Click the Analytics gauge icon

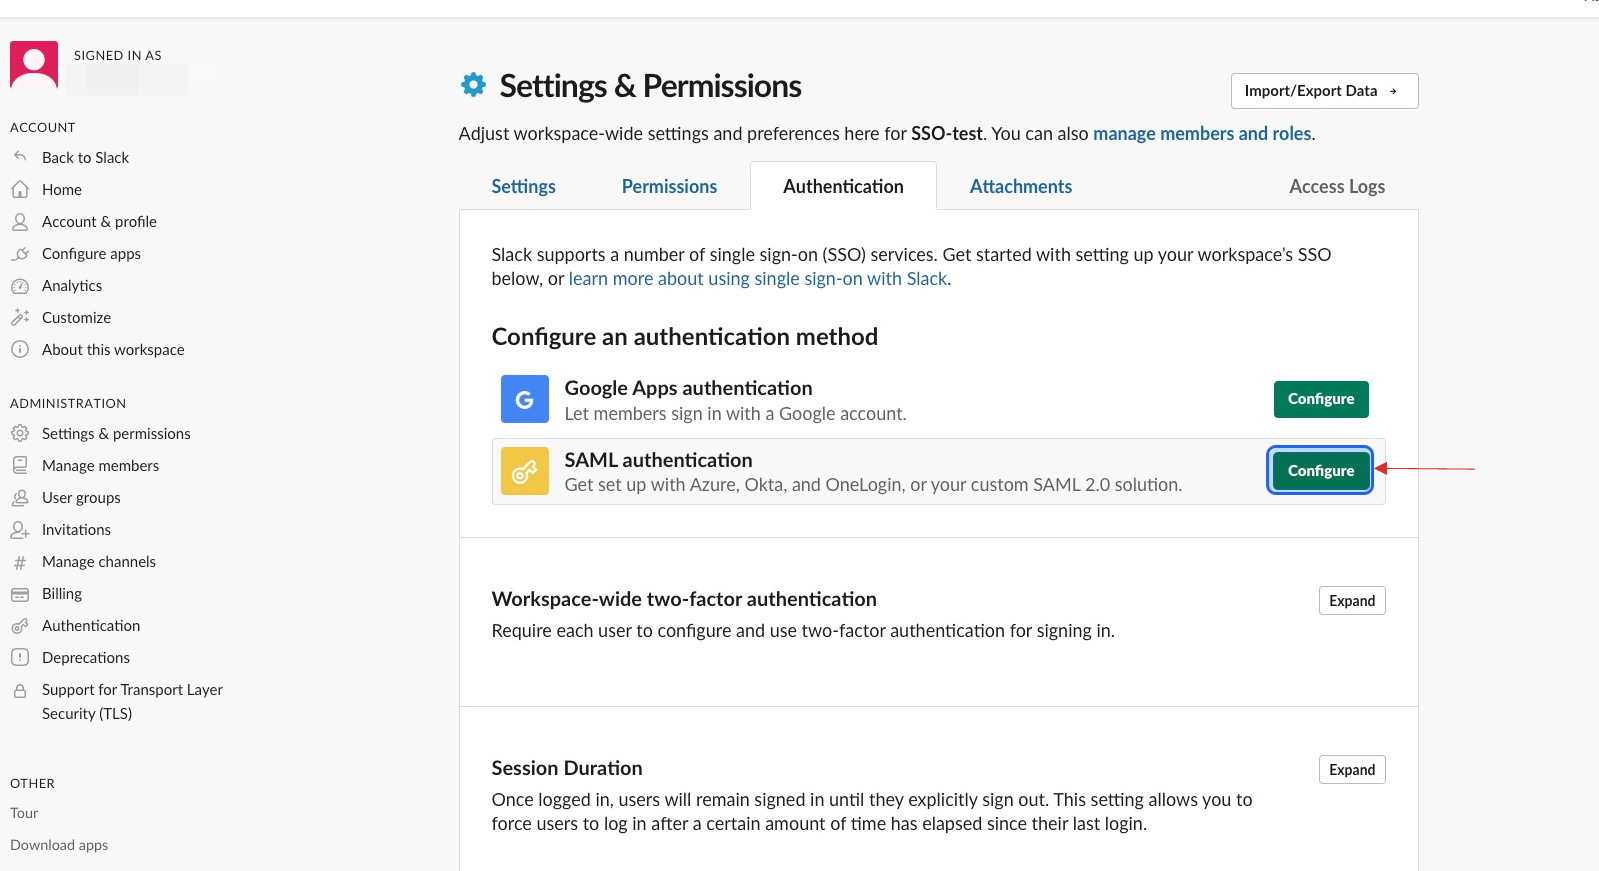20,285
